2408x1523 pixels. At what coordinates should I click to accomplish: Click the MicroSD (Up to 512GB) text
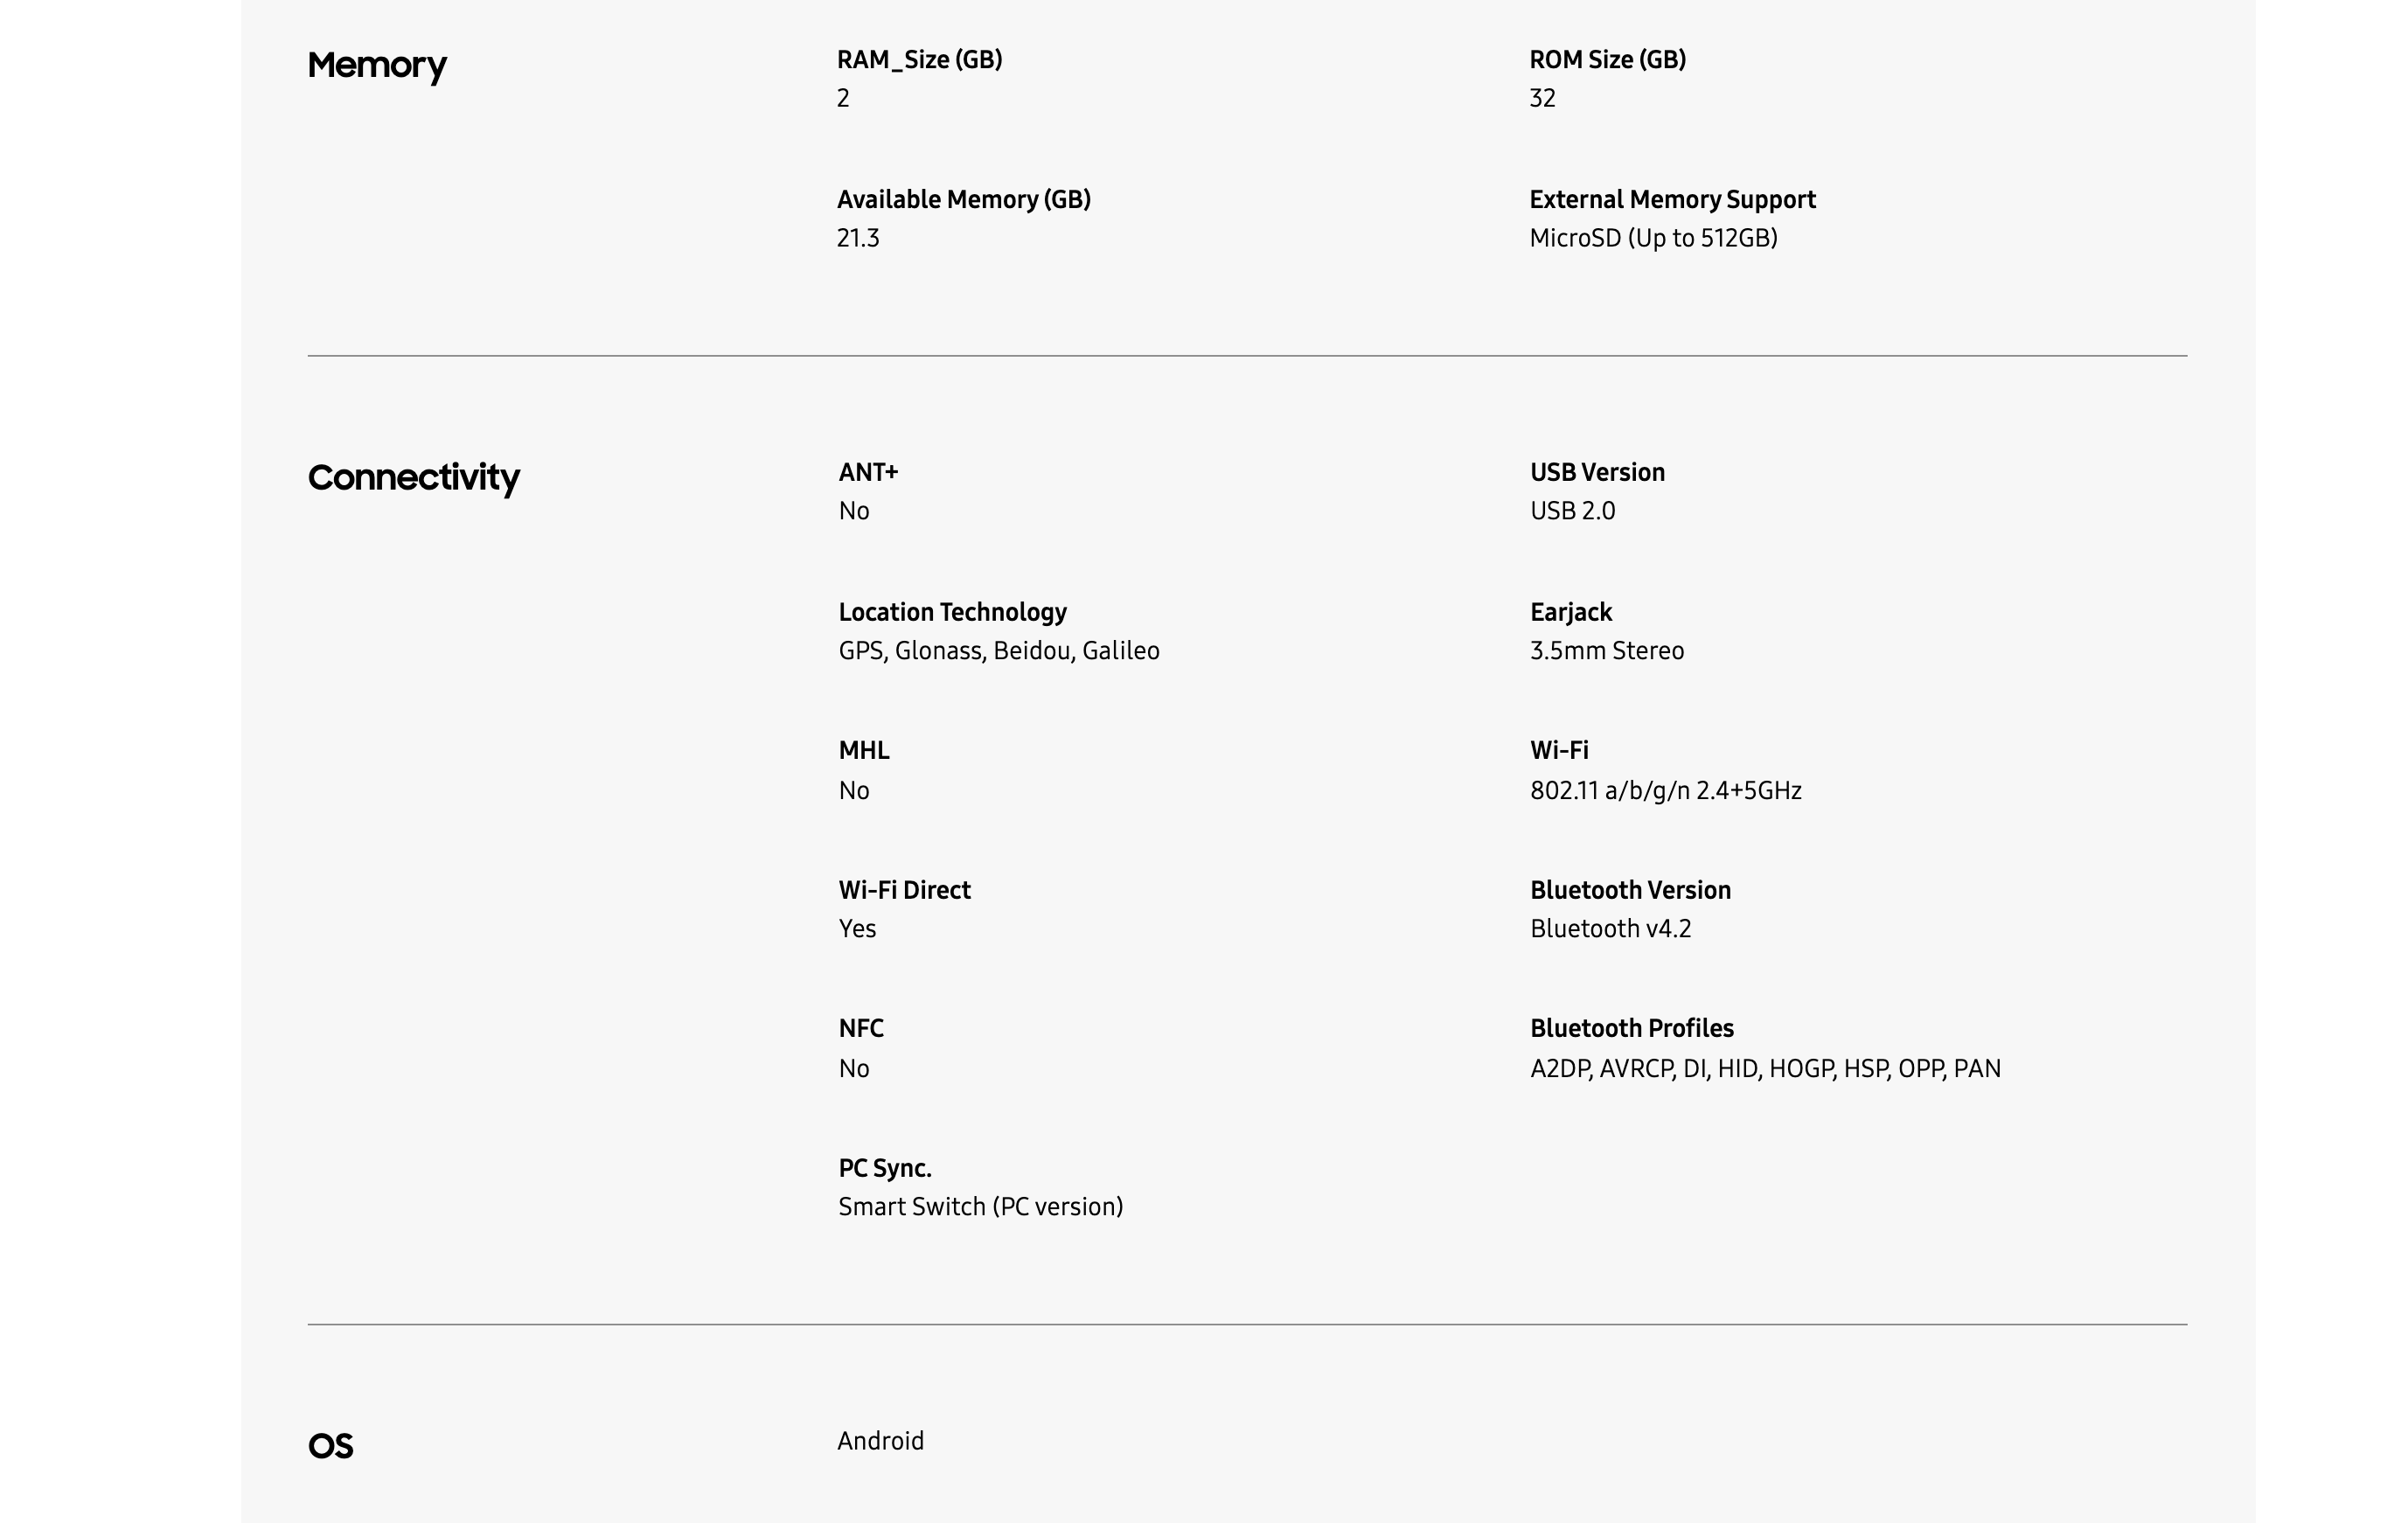(x=1653, y=238)
